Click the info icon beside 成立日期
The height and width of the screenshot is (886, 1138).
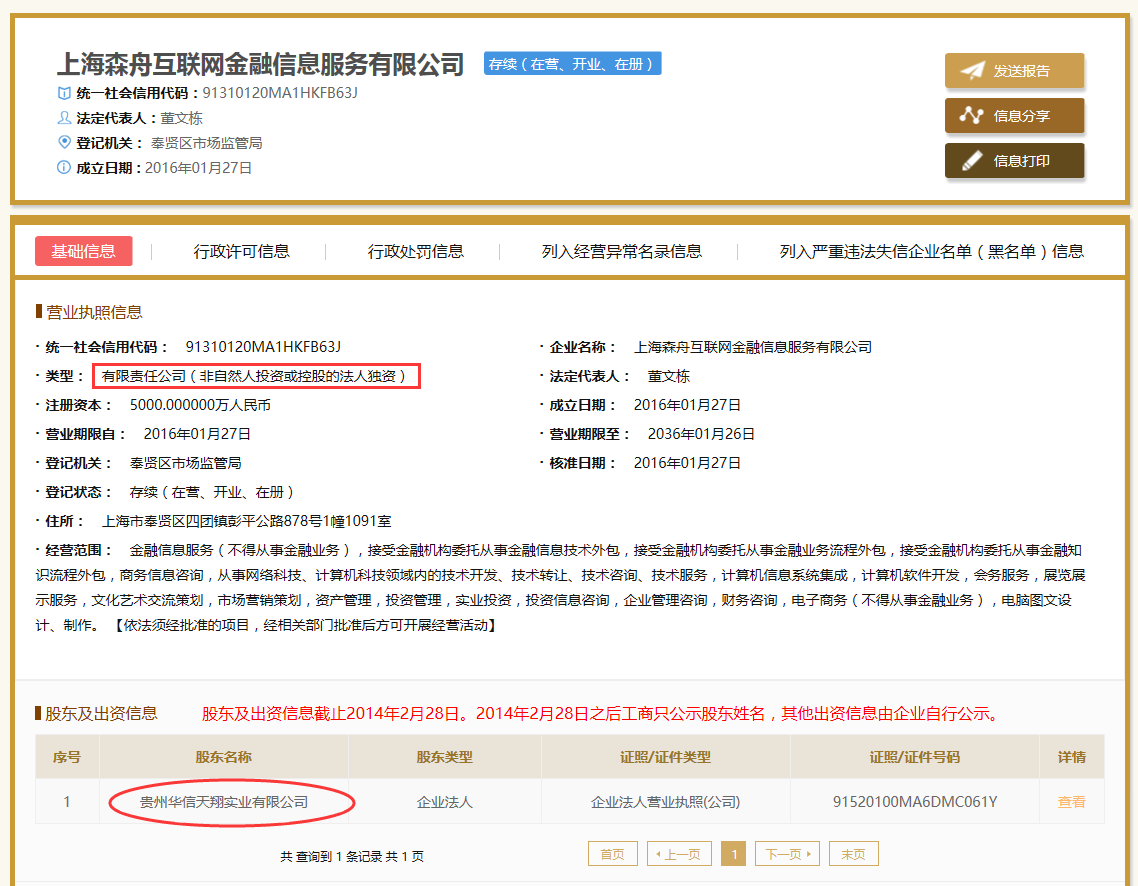tap(64, 168)
